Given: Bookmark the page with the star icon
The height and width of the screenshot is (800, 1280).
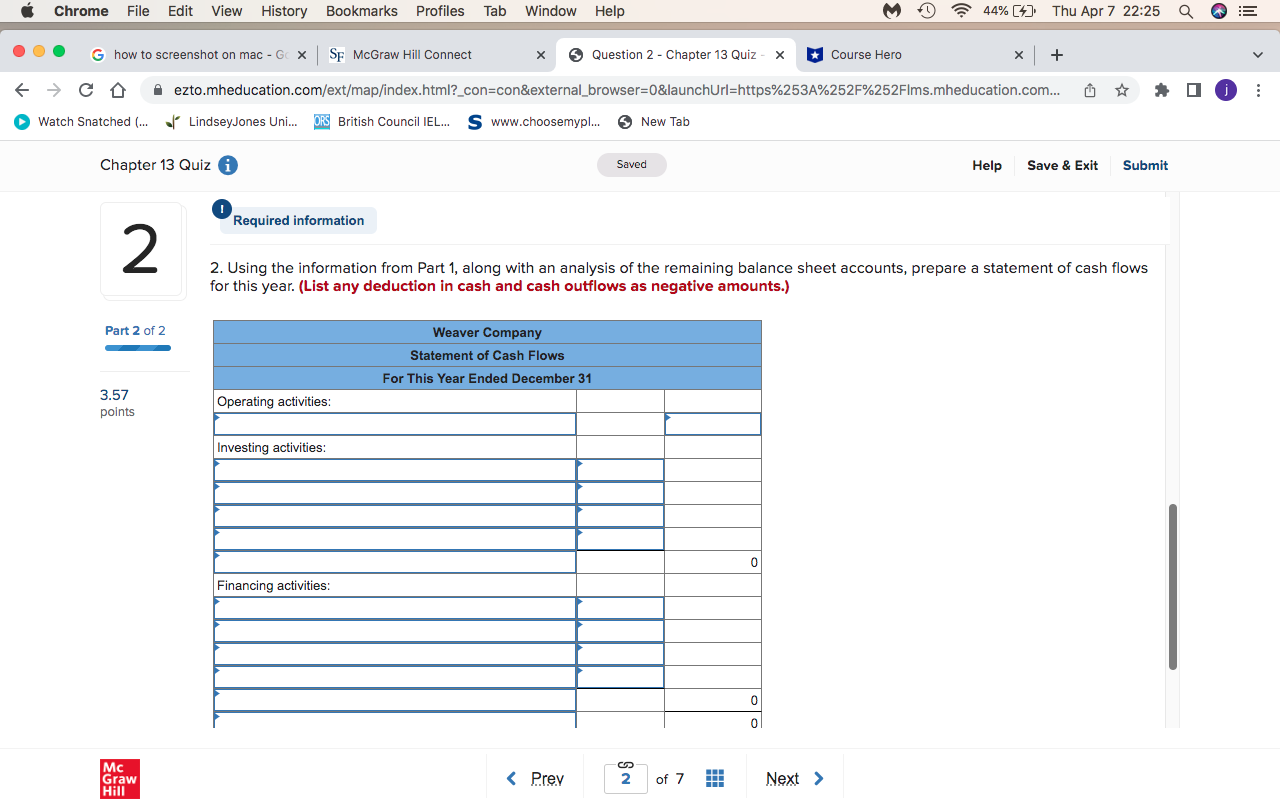Looking at the screenshot, I should tap(1121, 89).
